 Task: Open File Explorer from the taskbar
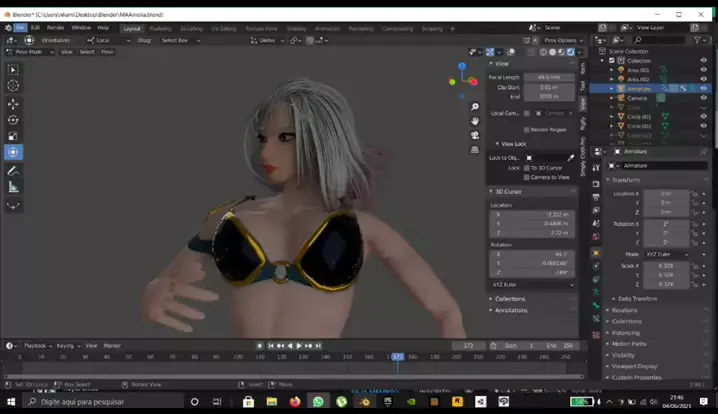tap(272, 402)
